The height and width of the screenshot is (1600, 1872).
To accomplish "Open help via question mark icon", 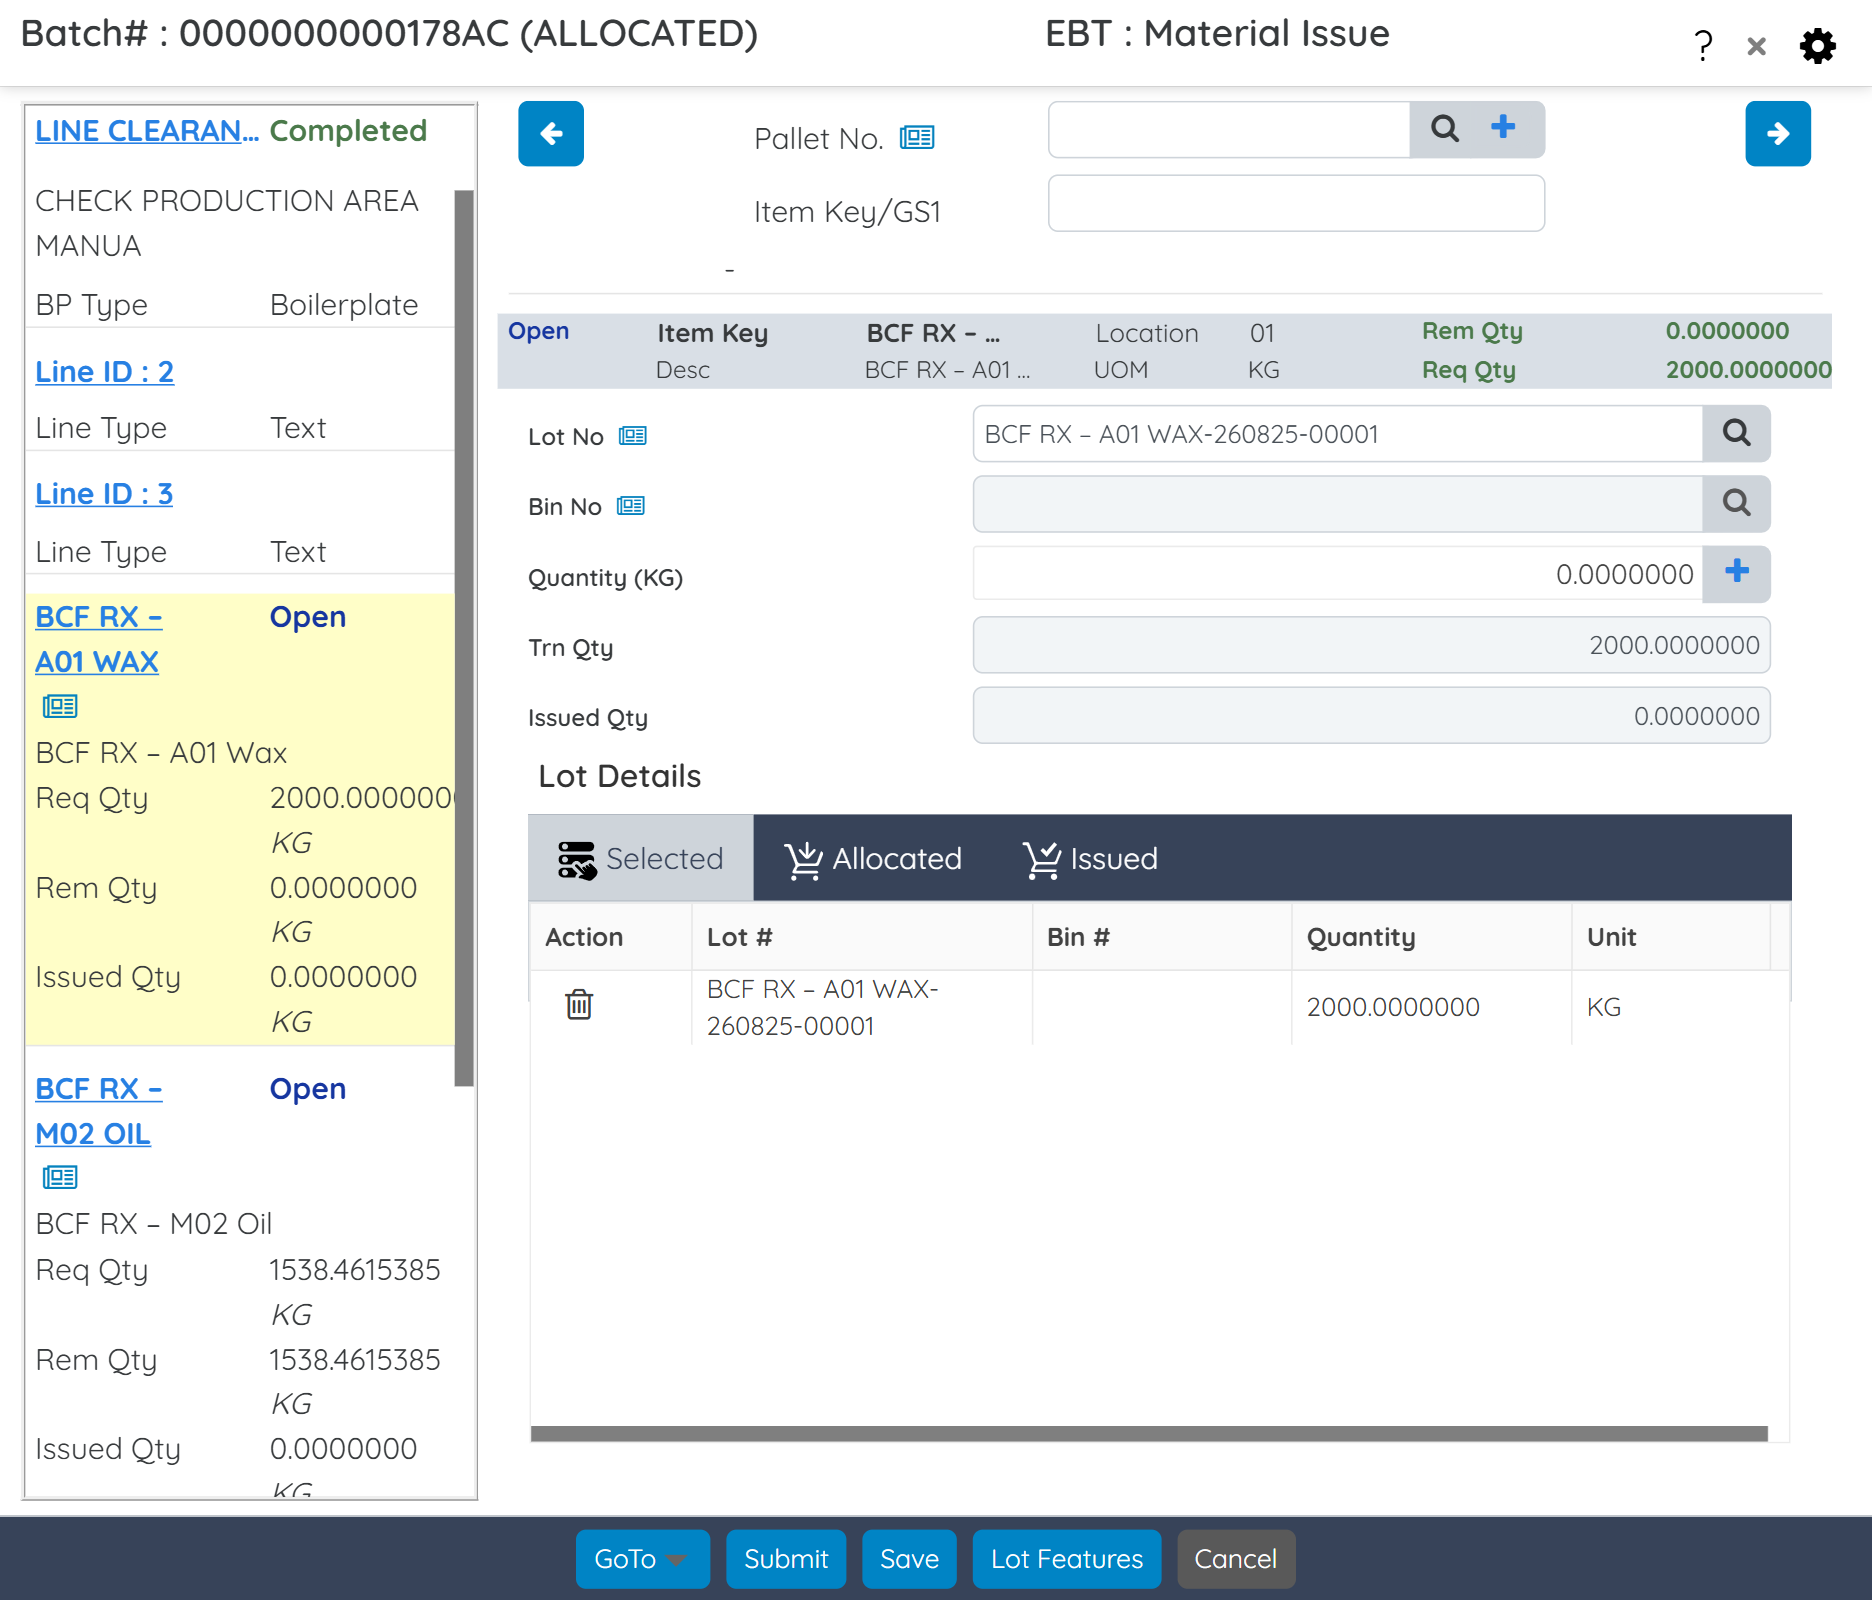I will [x=1703, y=46].
